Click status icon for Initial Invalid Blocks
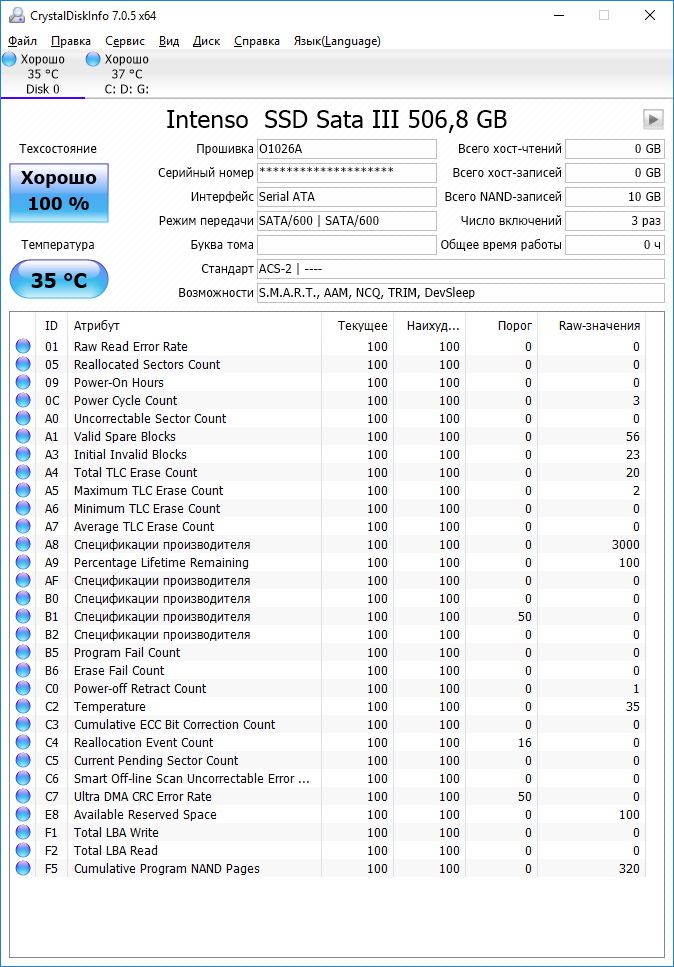This screenshot has height=967, width=674. click(x=23, y=455)
